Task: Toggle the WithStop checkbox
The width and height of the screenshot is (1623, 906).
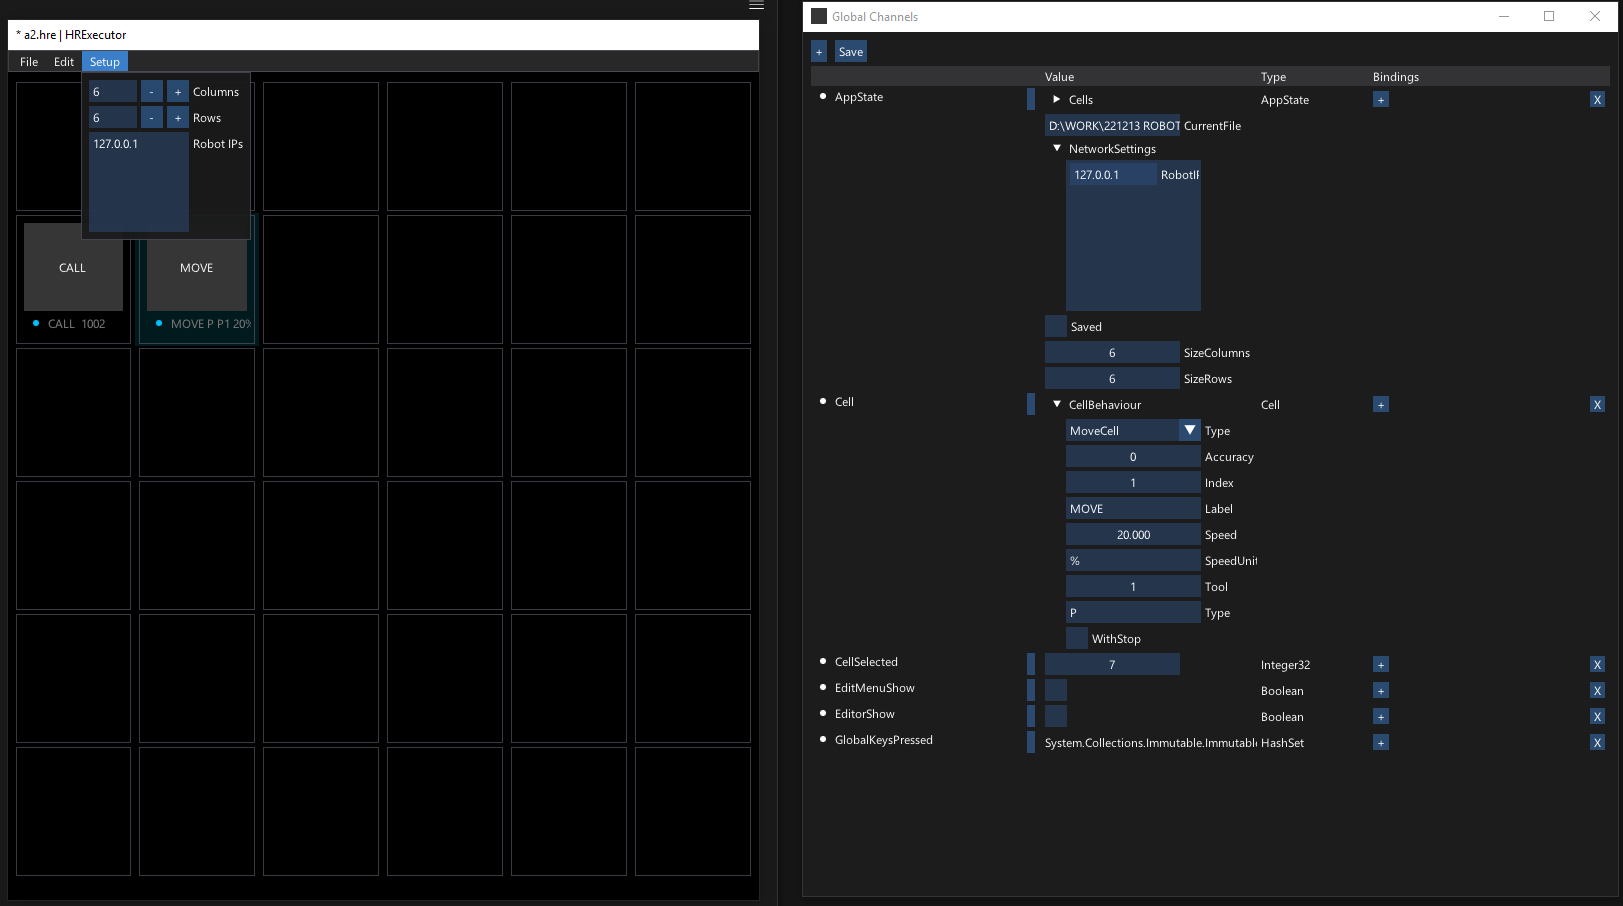Action: tap(1077, 638)
